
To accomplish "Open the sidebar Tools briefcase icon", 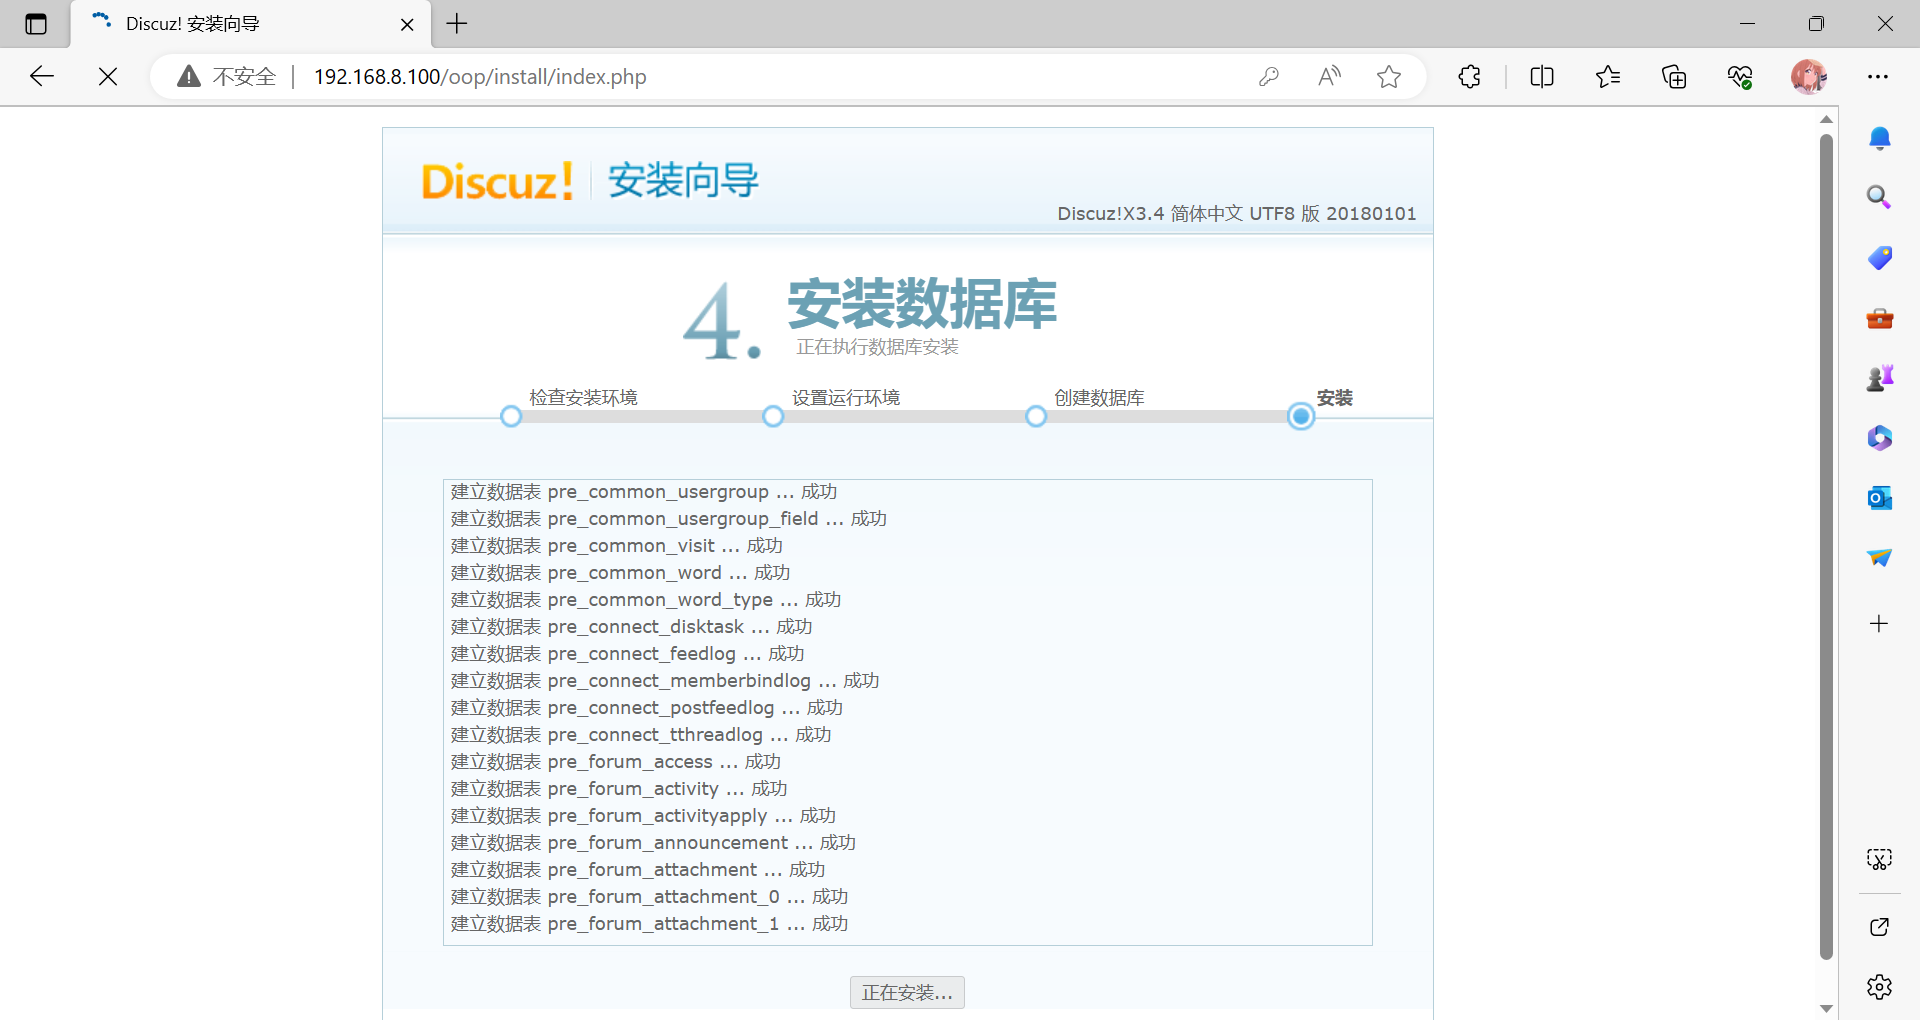I will pos(1880,318).
